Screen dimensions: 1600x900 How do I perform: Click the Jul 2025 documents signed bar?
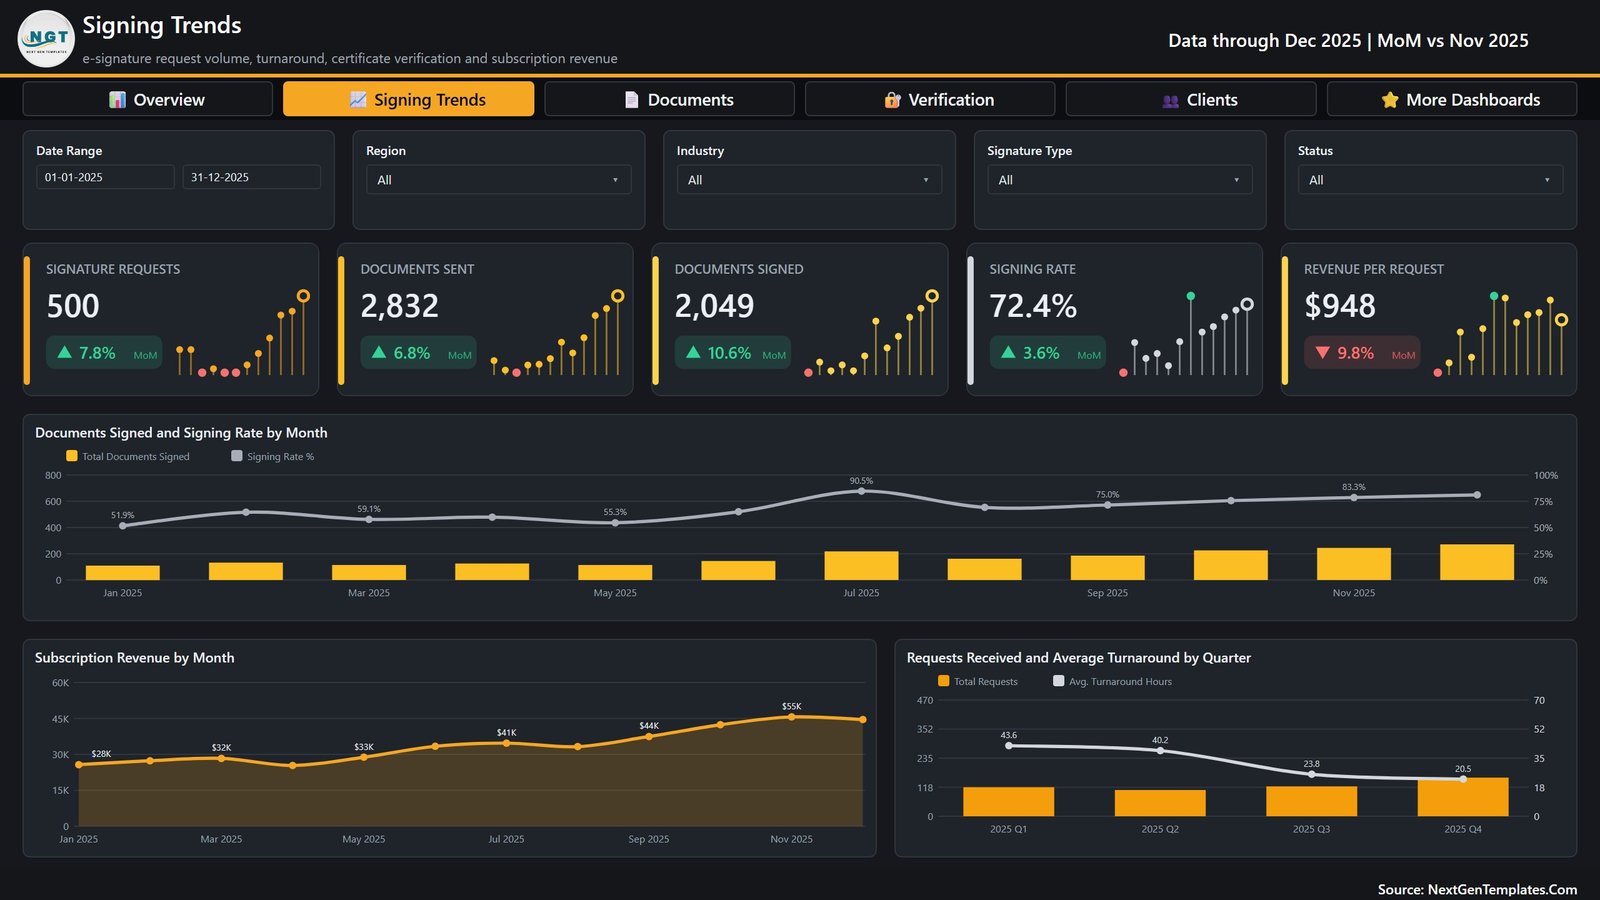(x=861, y=565)
